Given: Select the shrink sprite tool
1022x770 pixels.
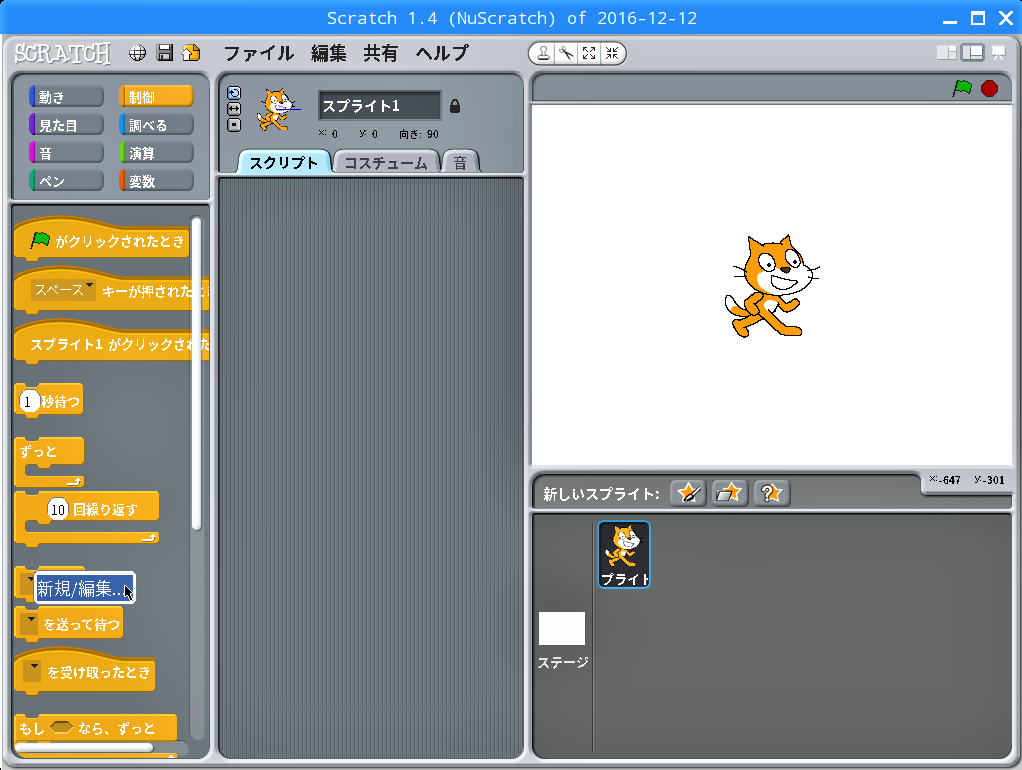Looking at the screenshot, I should 612,53.
